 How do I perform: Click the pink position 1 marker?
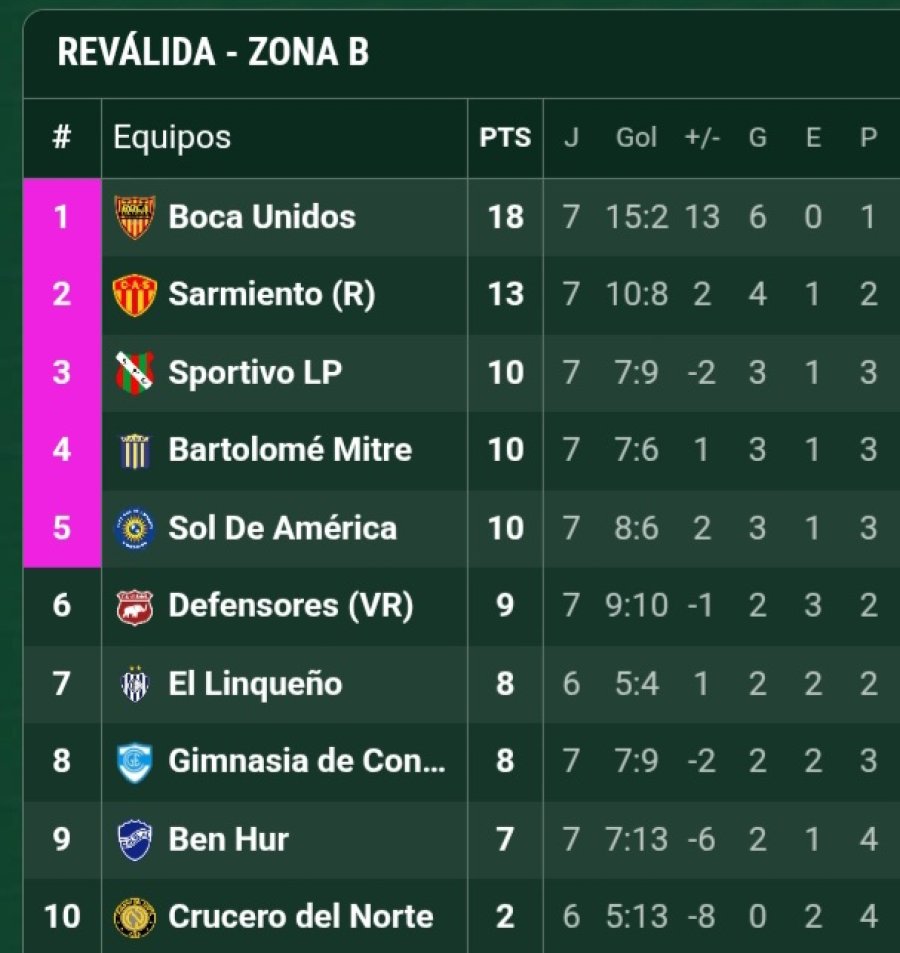coord(62,217)
